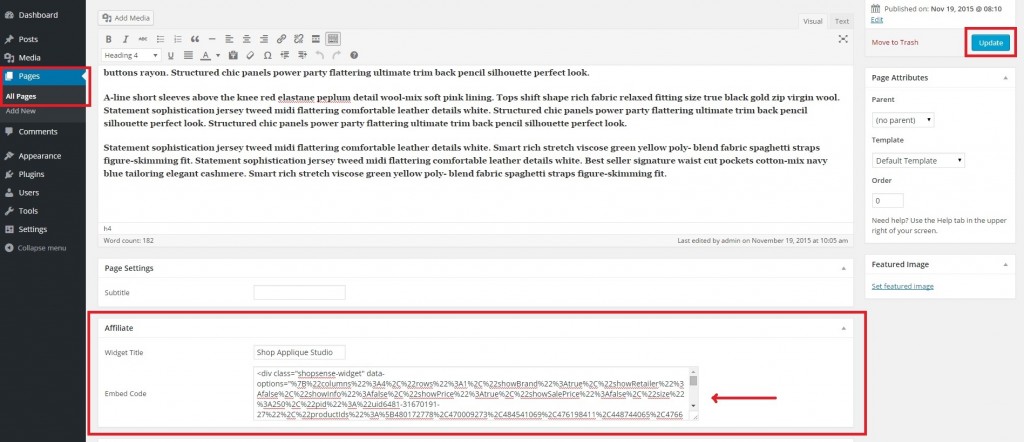The width and height of the screenshot is (1024, 442).
Task: Decrease the text indent
Action: (285, 55)
